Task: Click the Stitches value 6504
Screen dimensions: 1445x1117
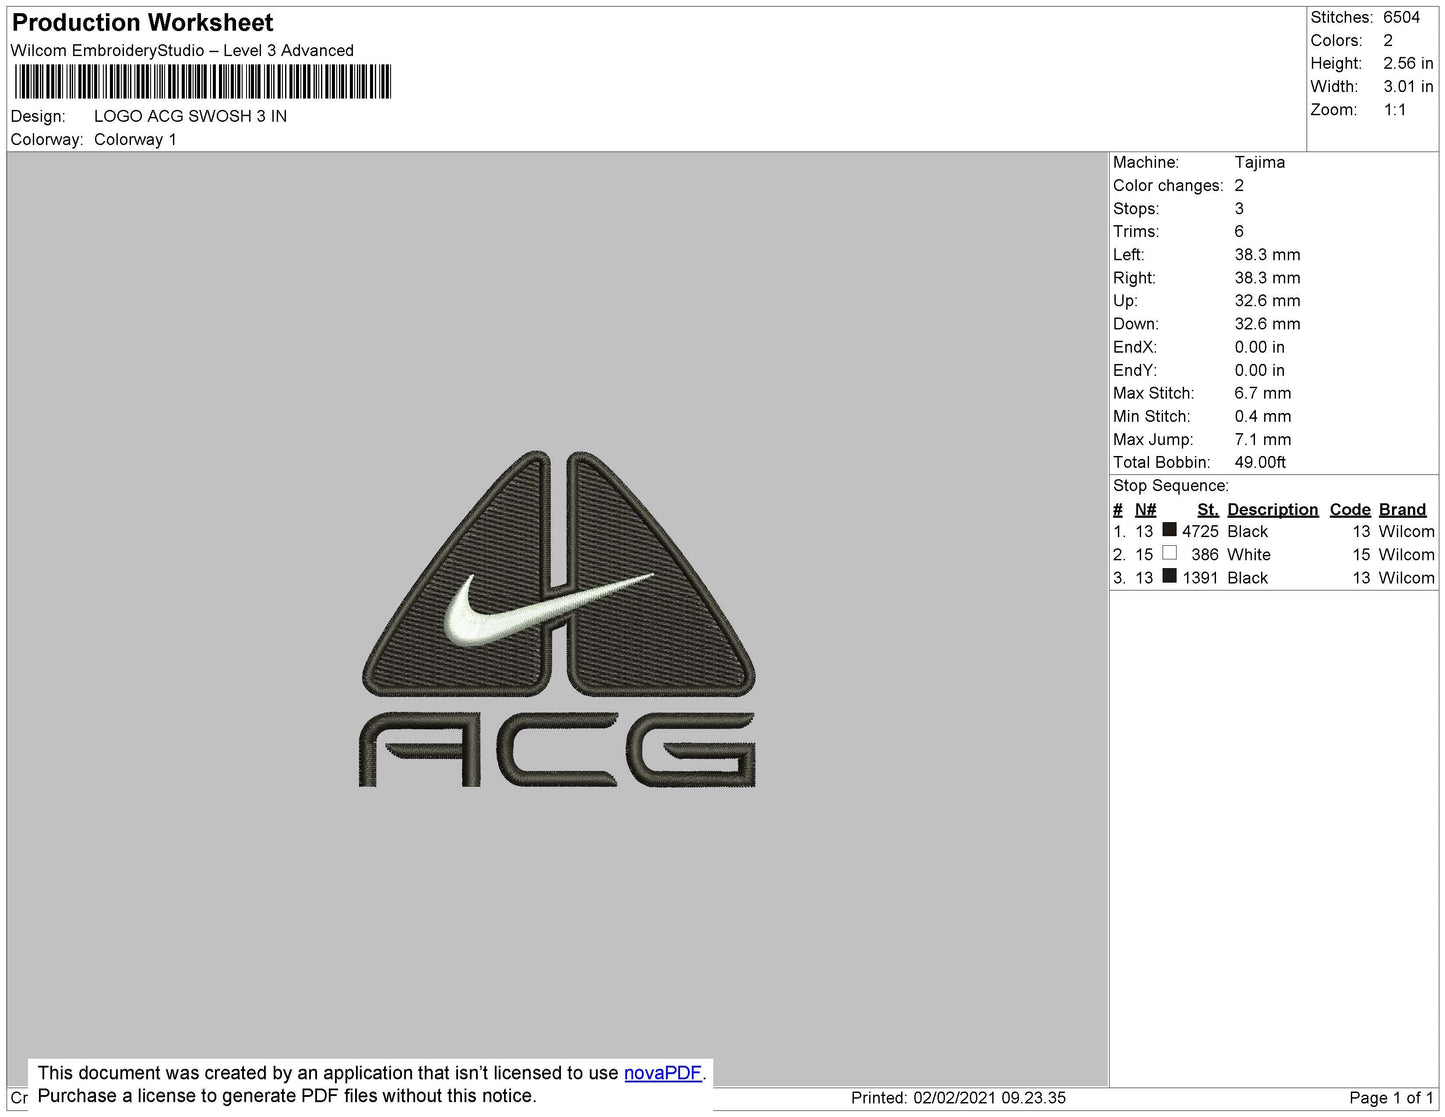Action: pyautogui.click(x=1401, y=17)
